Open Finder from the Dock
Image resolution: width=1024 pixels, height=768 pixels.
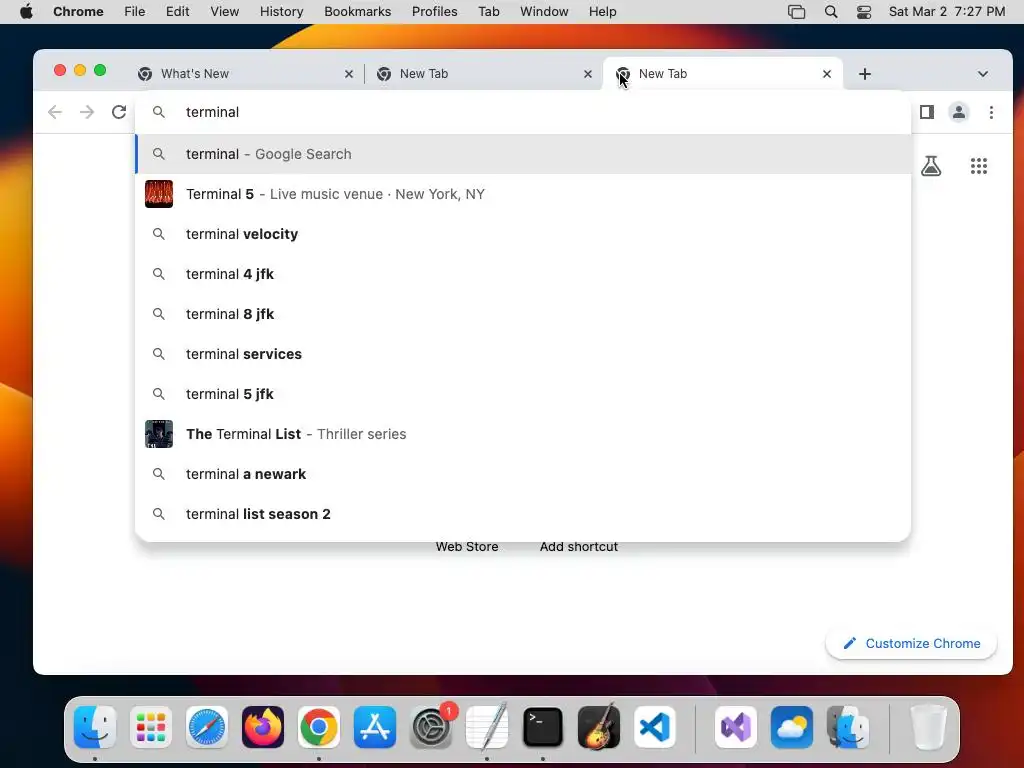coord(95,727)
